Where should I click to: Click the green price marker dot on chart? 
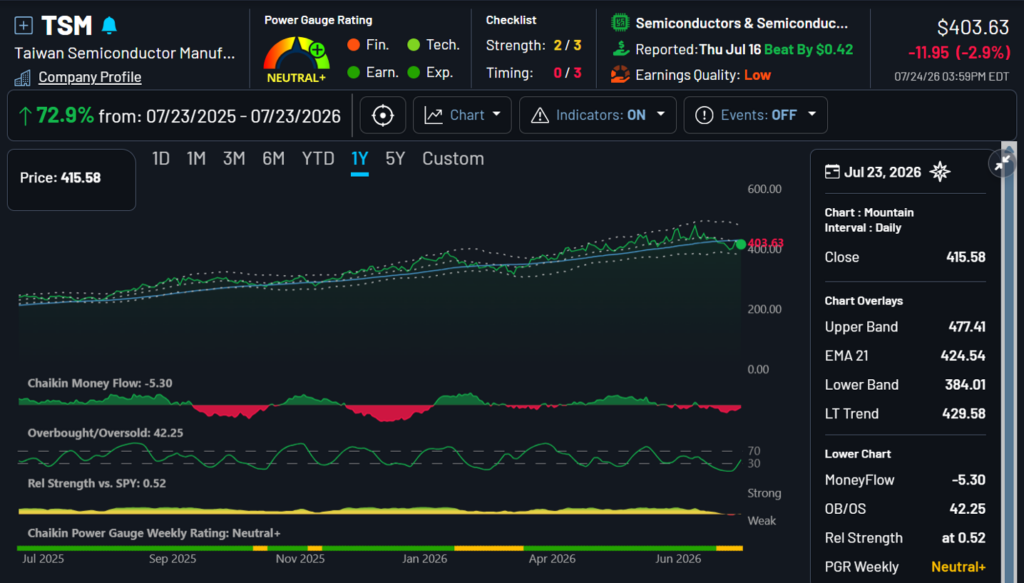(741, 244)
